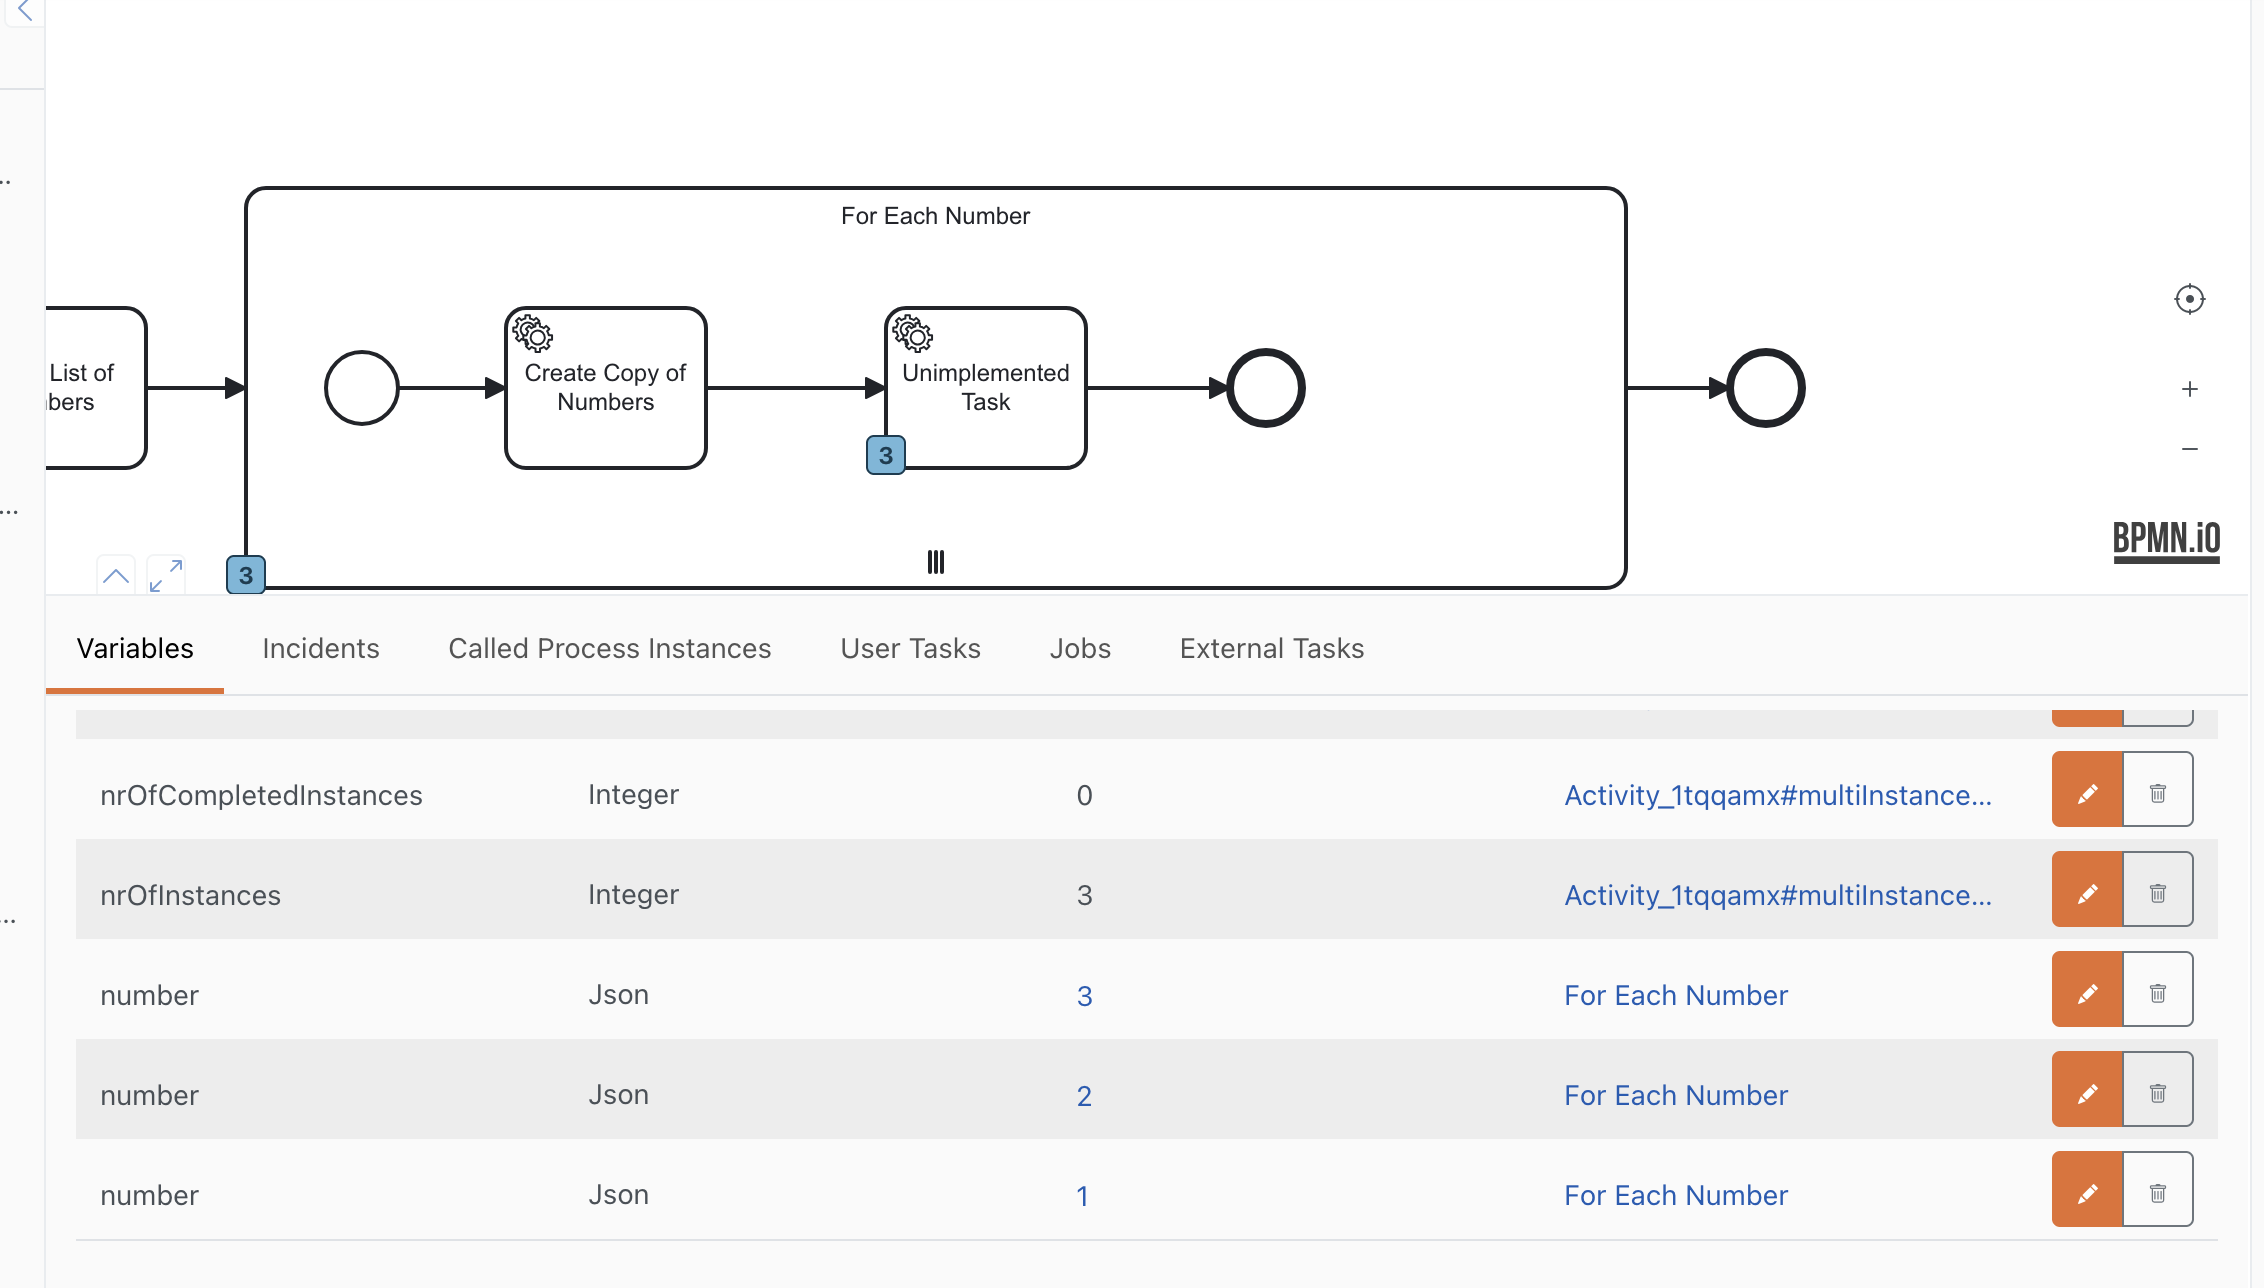This screenshot has width=2264, height=1288.
Task: Click the reset viewport target icon
Action: (x=2189, y=299)
